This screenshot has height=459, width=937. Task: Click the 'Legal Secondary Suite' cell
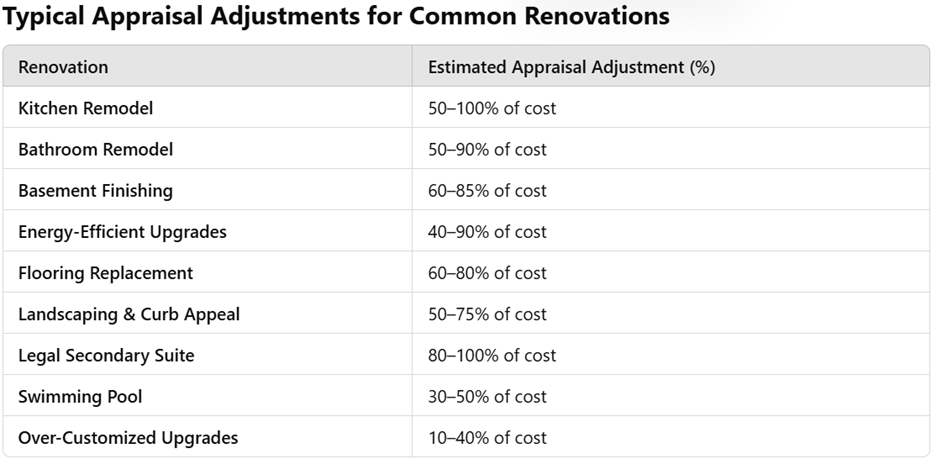coord(106,355)
